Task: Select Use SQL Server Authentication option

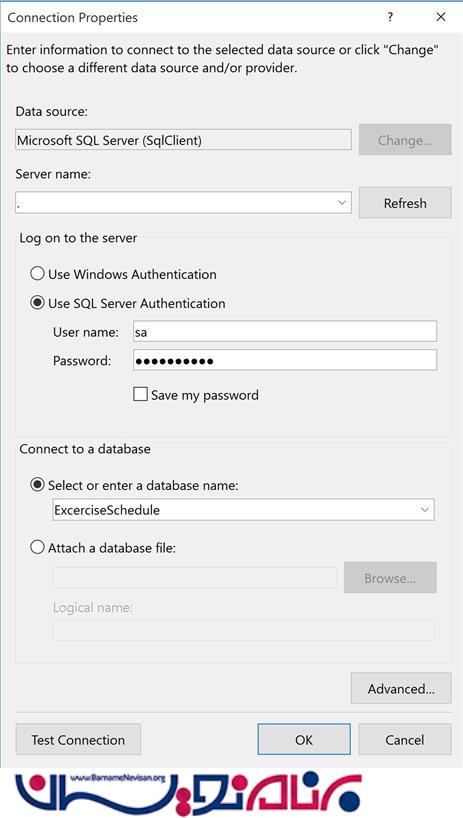Action: [37, 303]
